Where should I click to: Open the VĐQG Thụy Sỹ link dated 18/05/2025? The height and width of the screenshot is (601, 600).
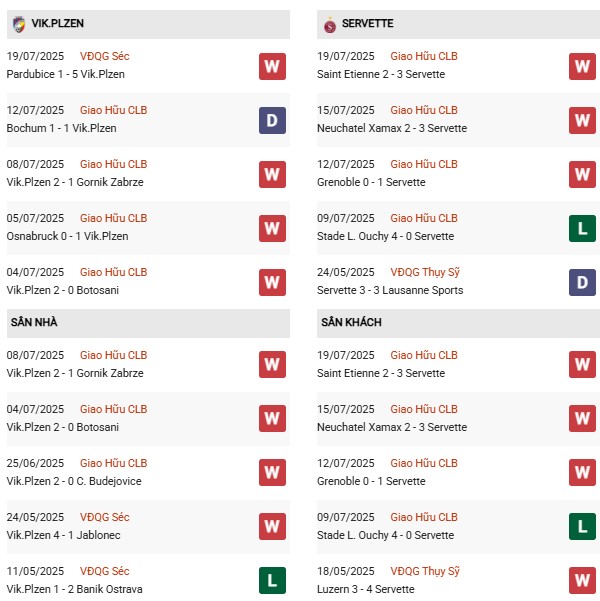425,571
